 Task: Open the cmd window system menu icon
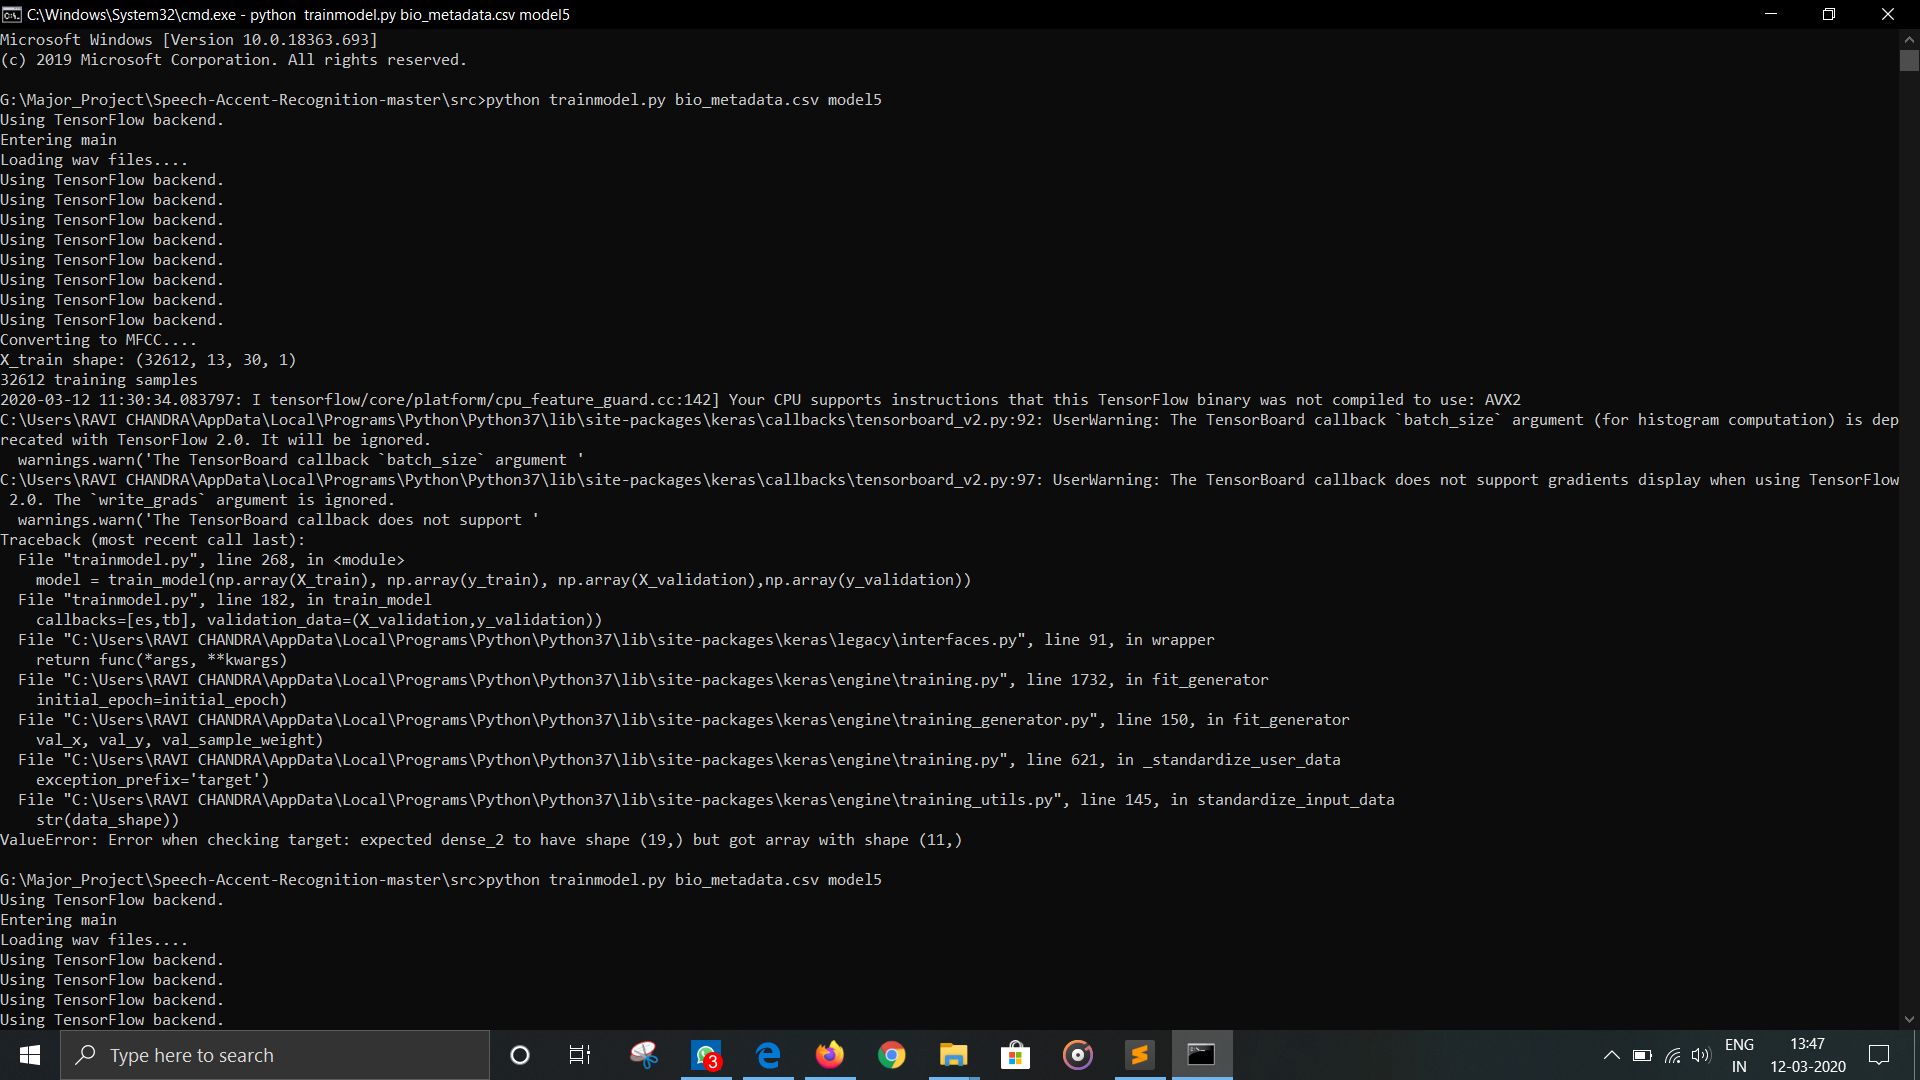[x=11, y=14]
